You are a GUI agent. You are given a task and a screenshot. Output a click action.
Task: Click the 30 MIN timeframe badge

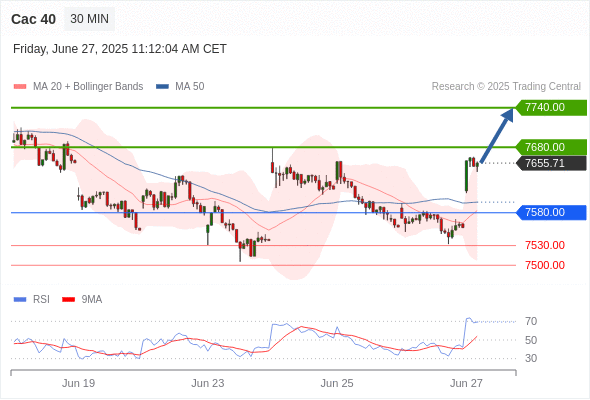tap(90, 19)
